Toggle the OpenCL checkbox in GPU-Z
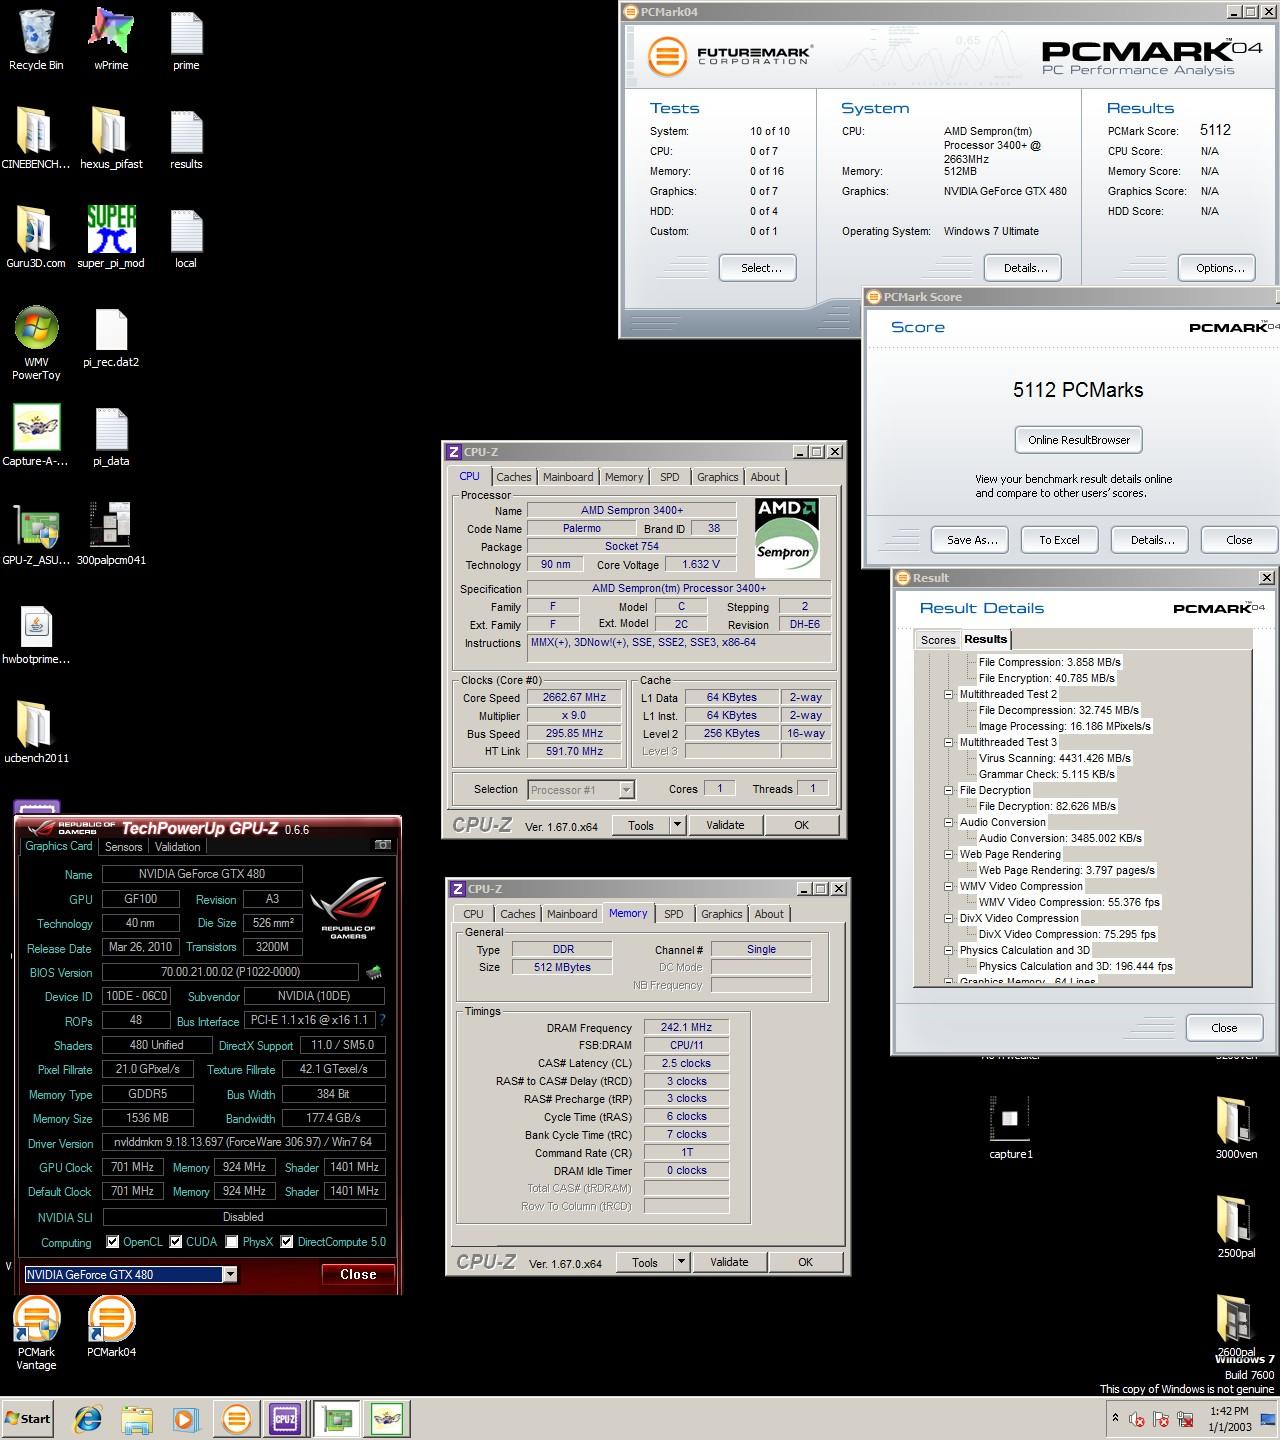Viewport: 1280px width, 1440px height. pos(112,1242)
